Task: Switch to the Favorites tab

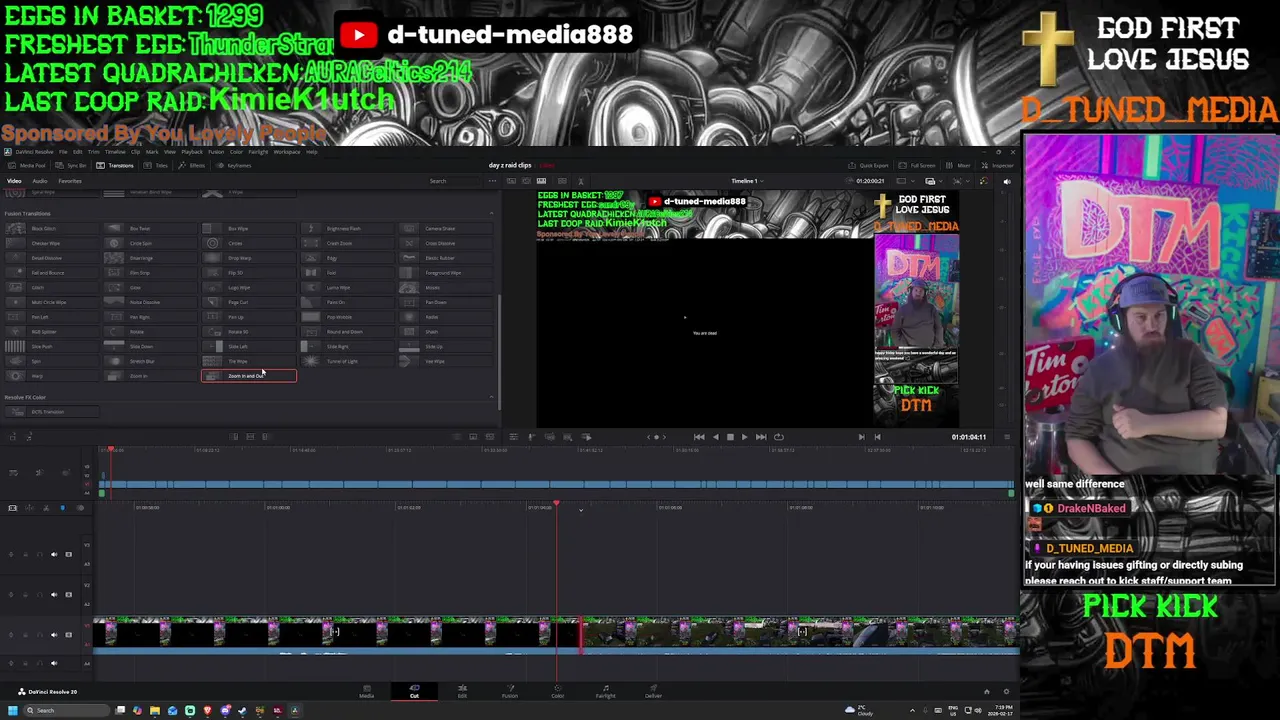Action: 70,181
